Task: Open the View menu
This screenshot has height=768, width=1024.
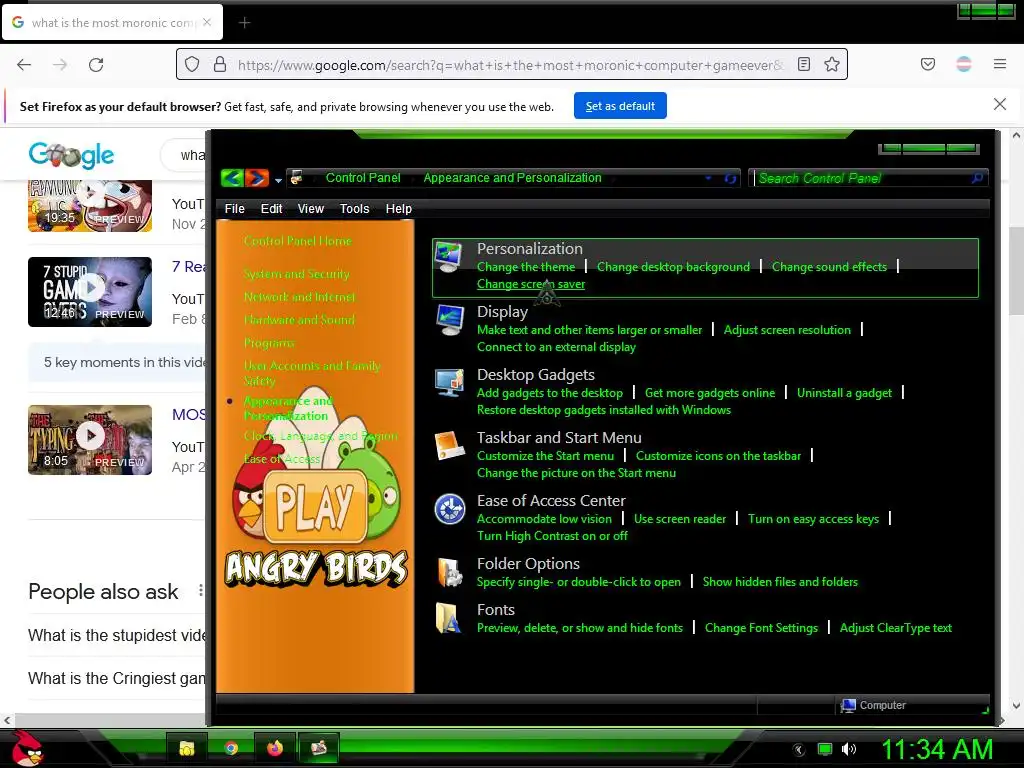Action: click(x=310, y=208)
